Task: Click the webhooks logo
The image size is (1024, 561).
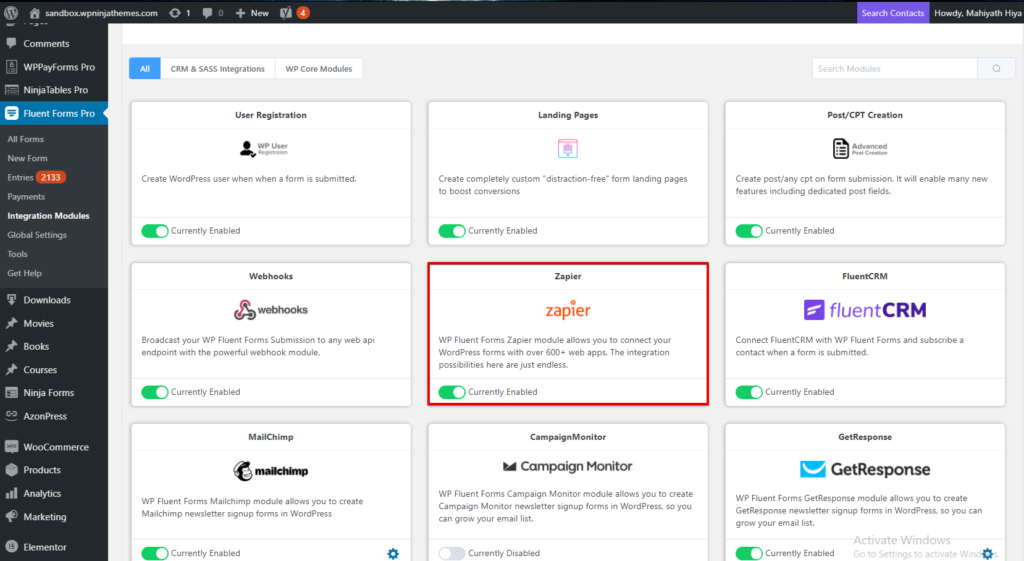Action: (x=270, y=310)
